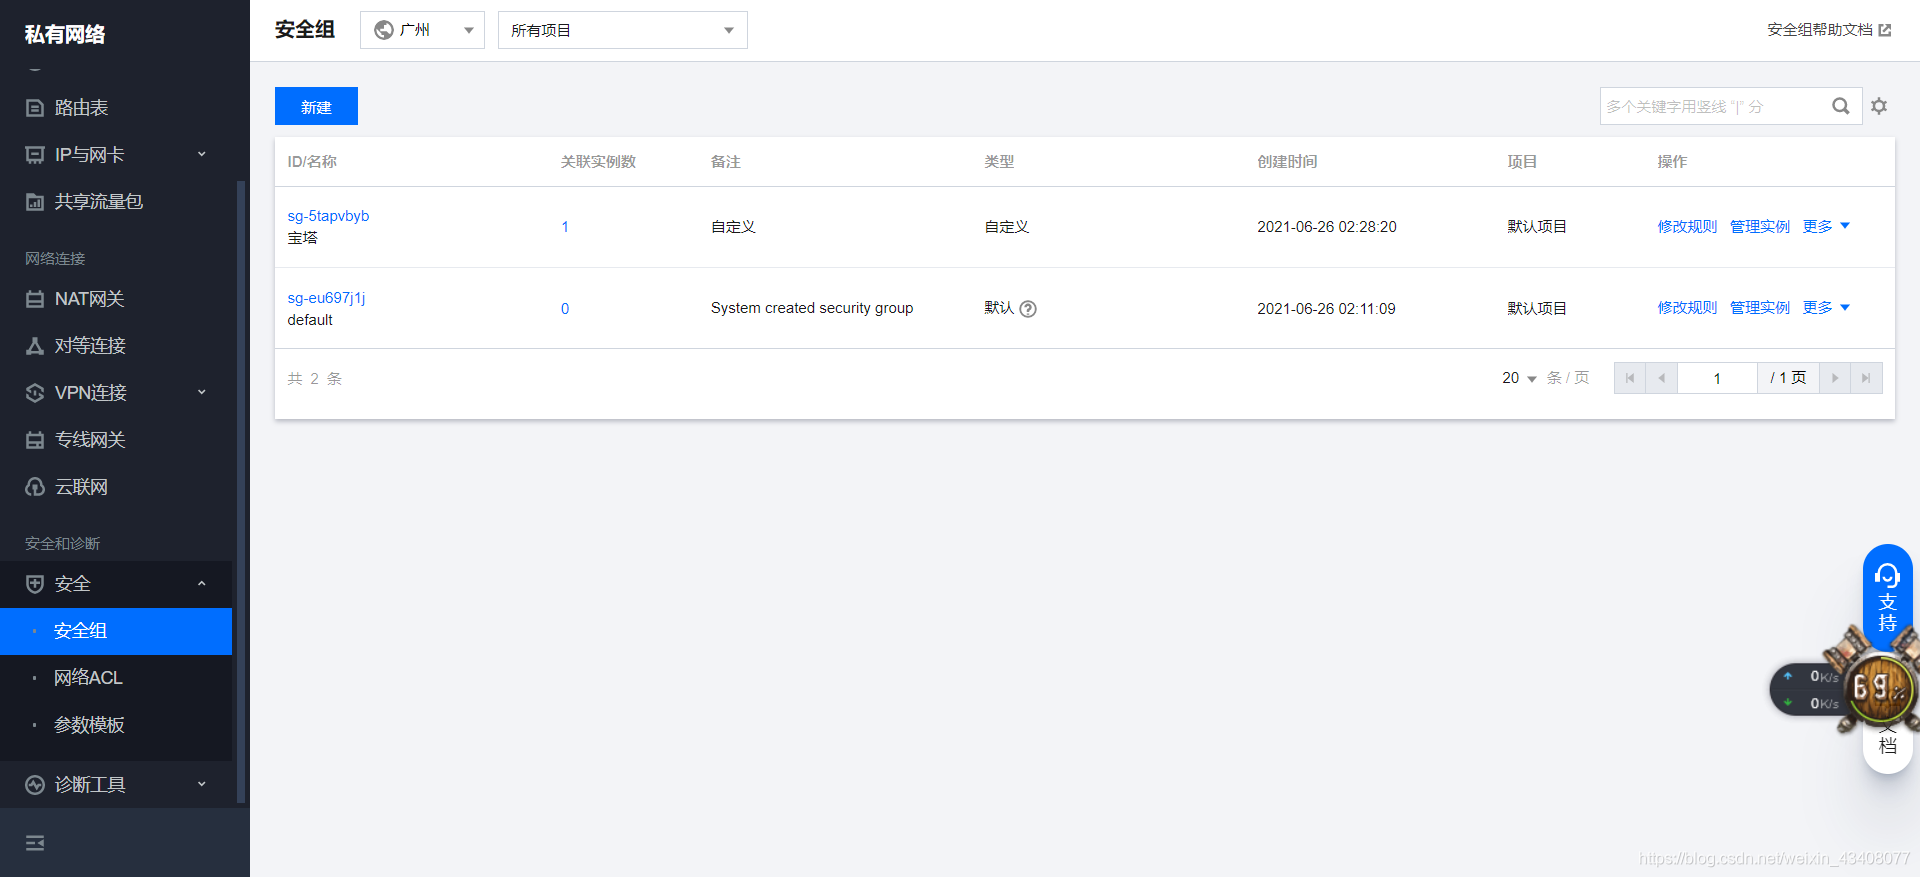Viewport: 1920px width, 877px height.
Task: Click the route table (路由表) sidebar icon
Action: pos(35,108)
